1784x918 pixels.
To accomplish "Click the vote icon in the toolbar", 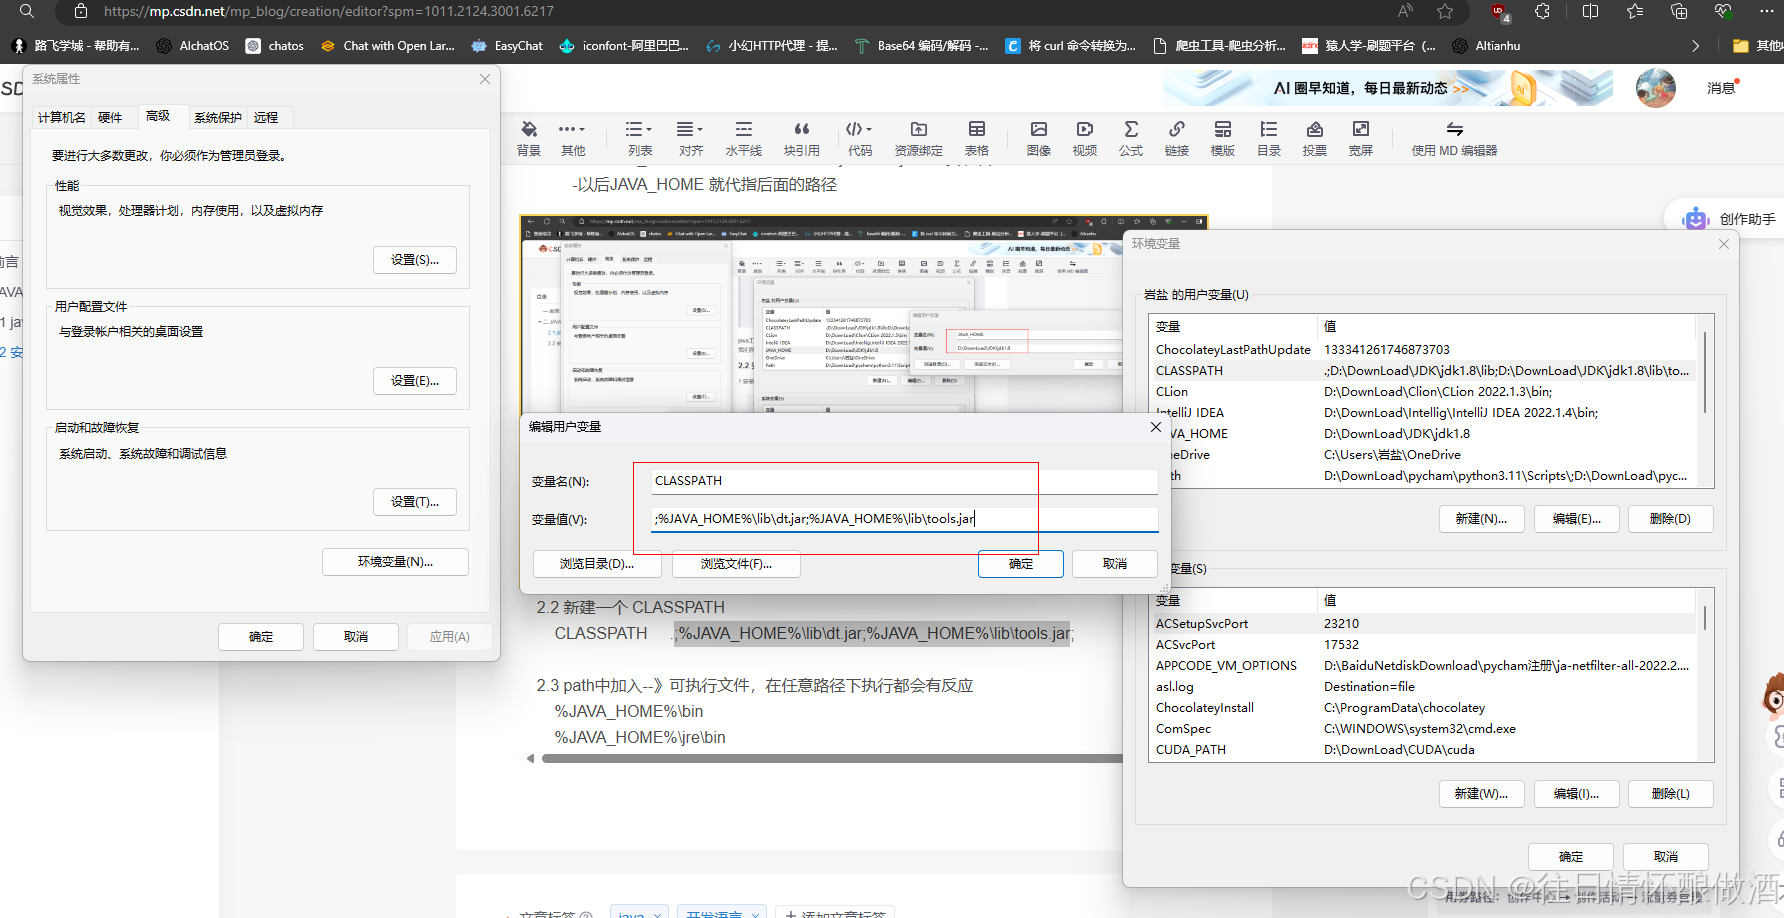I will 1315,129.
